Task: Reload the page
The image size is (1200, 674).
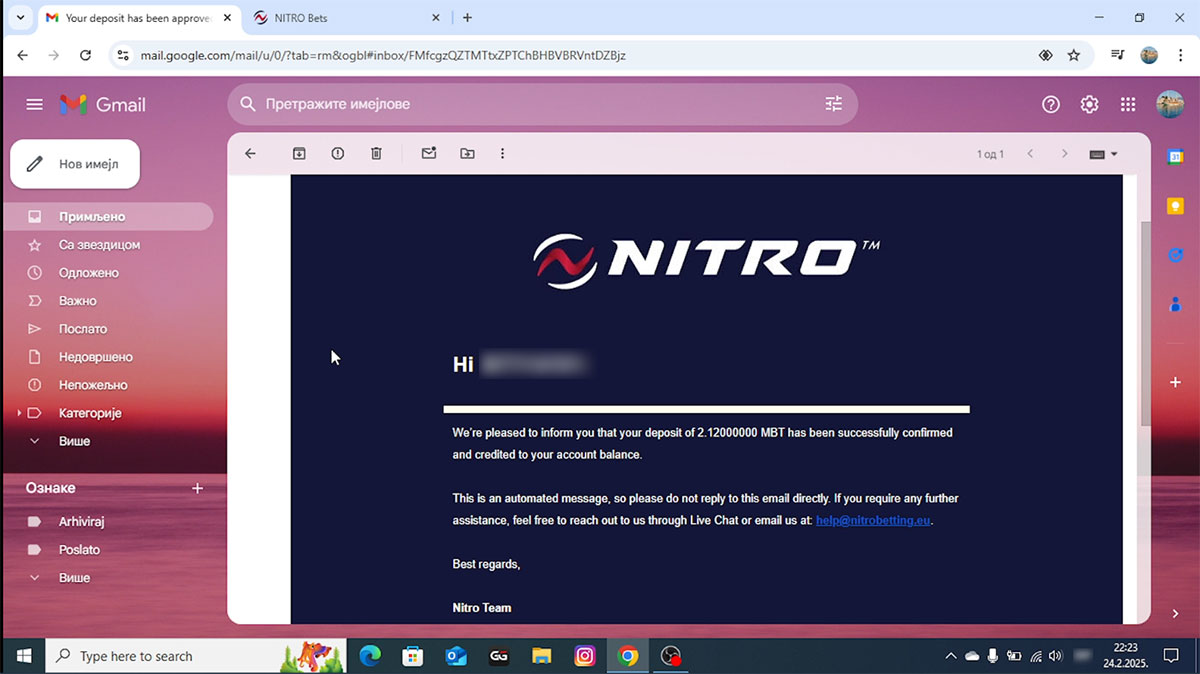Action: point(85,55)
